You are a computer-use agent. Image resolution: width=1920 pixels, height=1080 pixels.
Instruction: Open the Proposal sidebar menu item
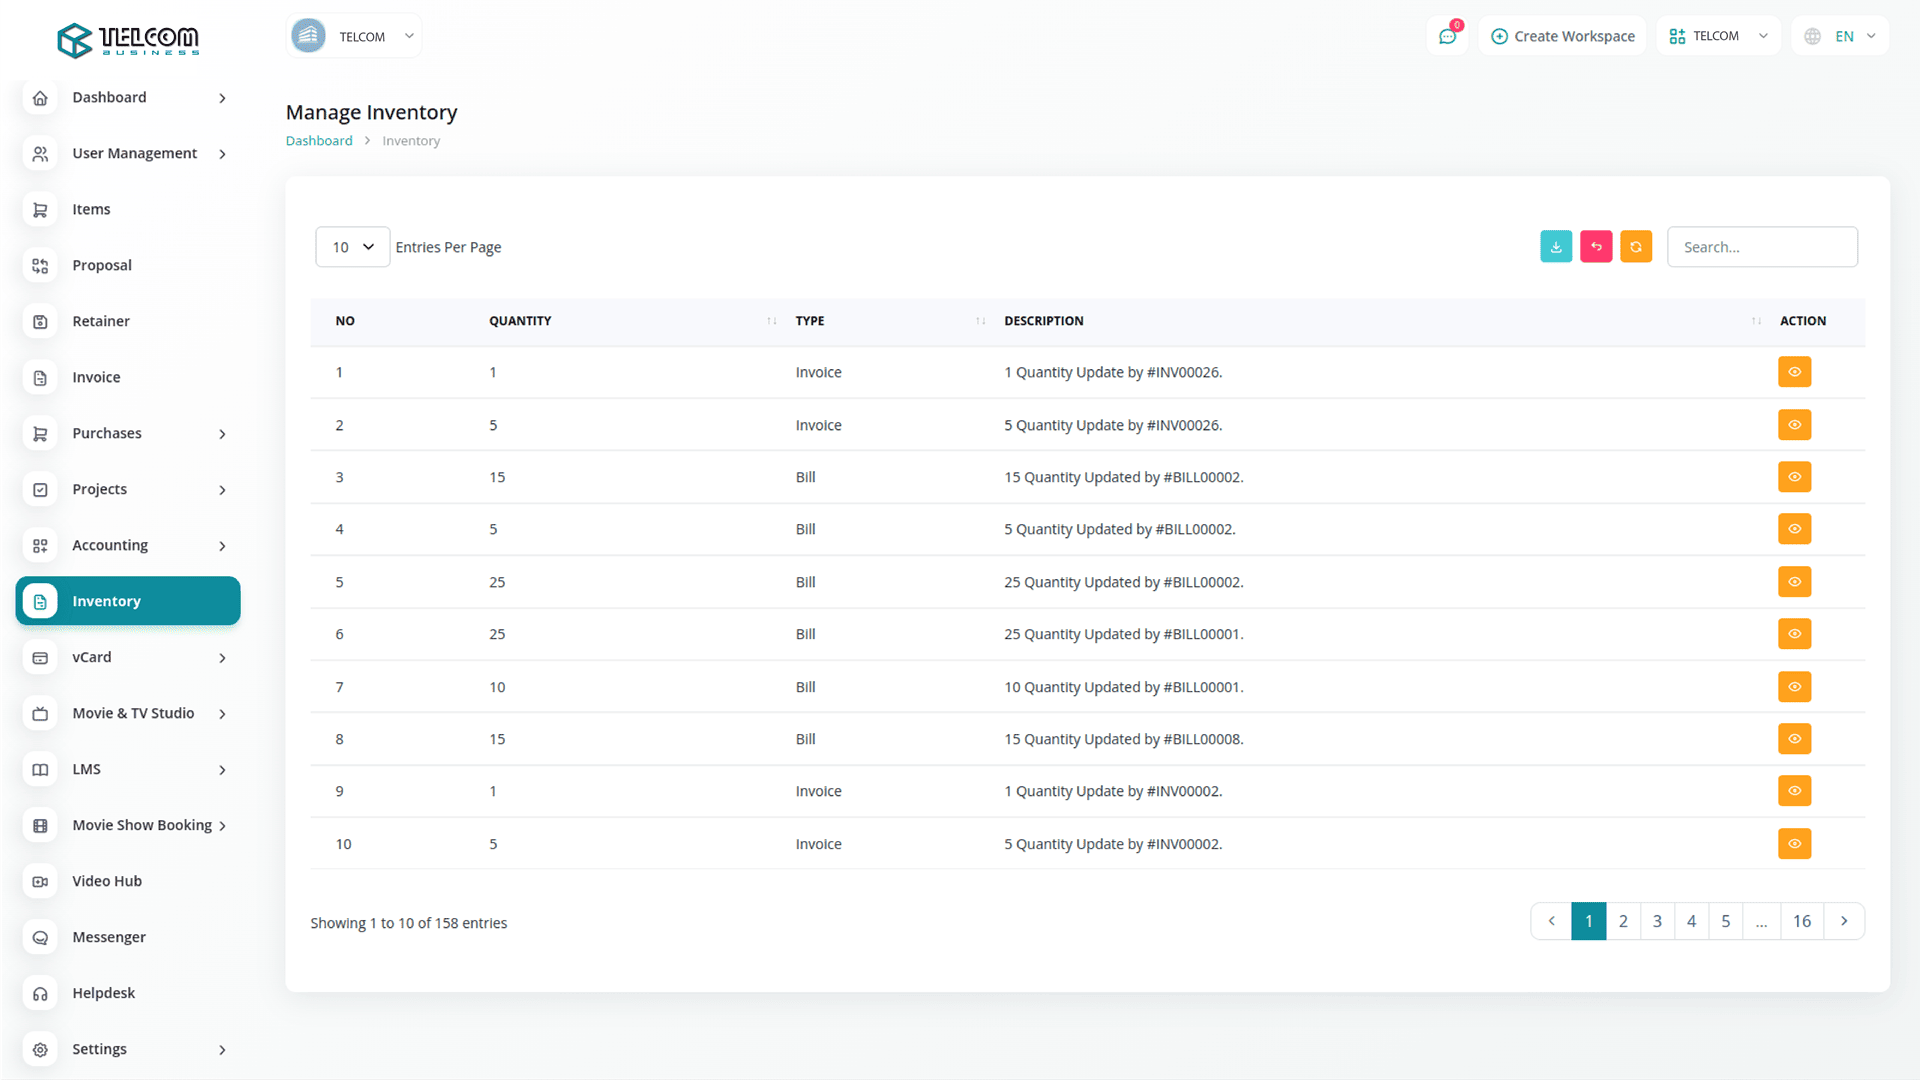(101, 265)
